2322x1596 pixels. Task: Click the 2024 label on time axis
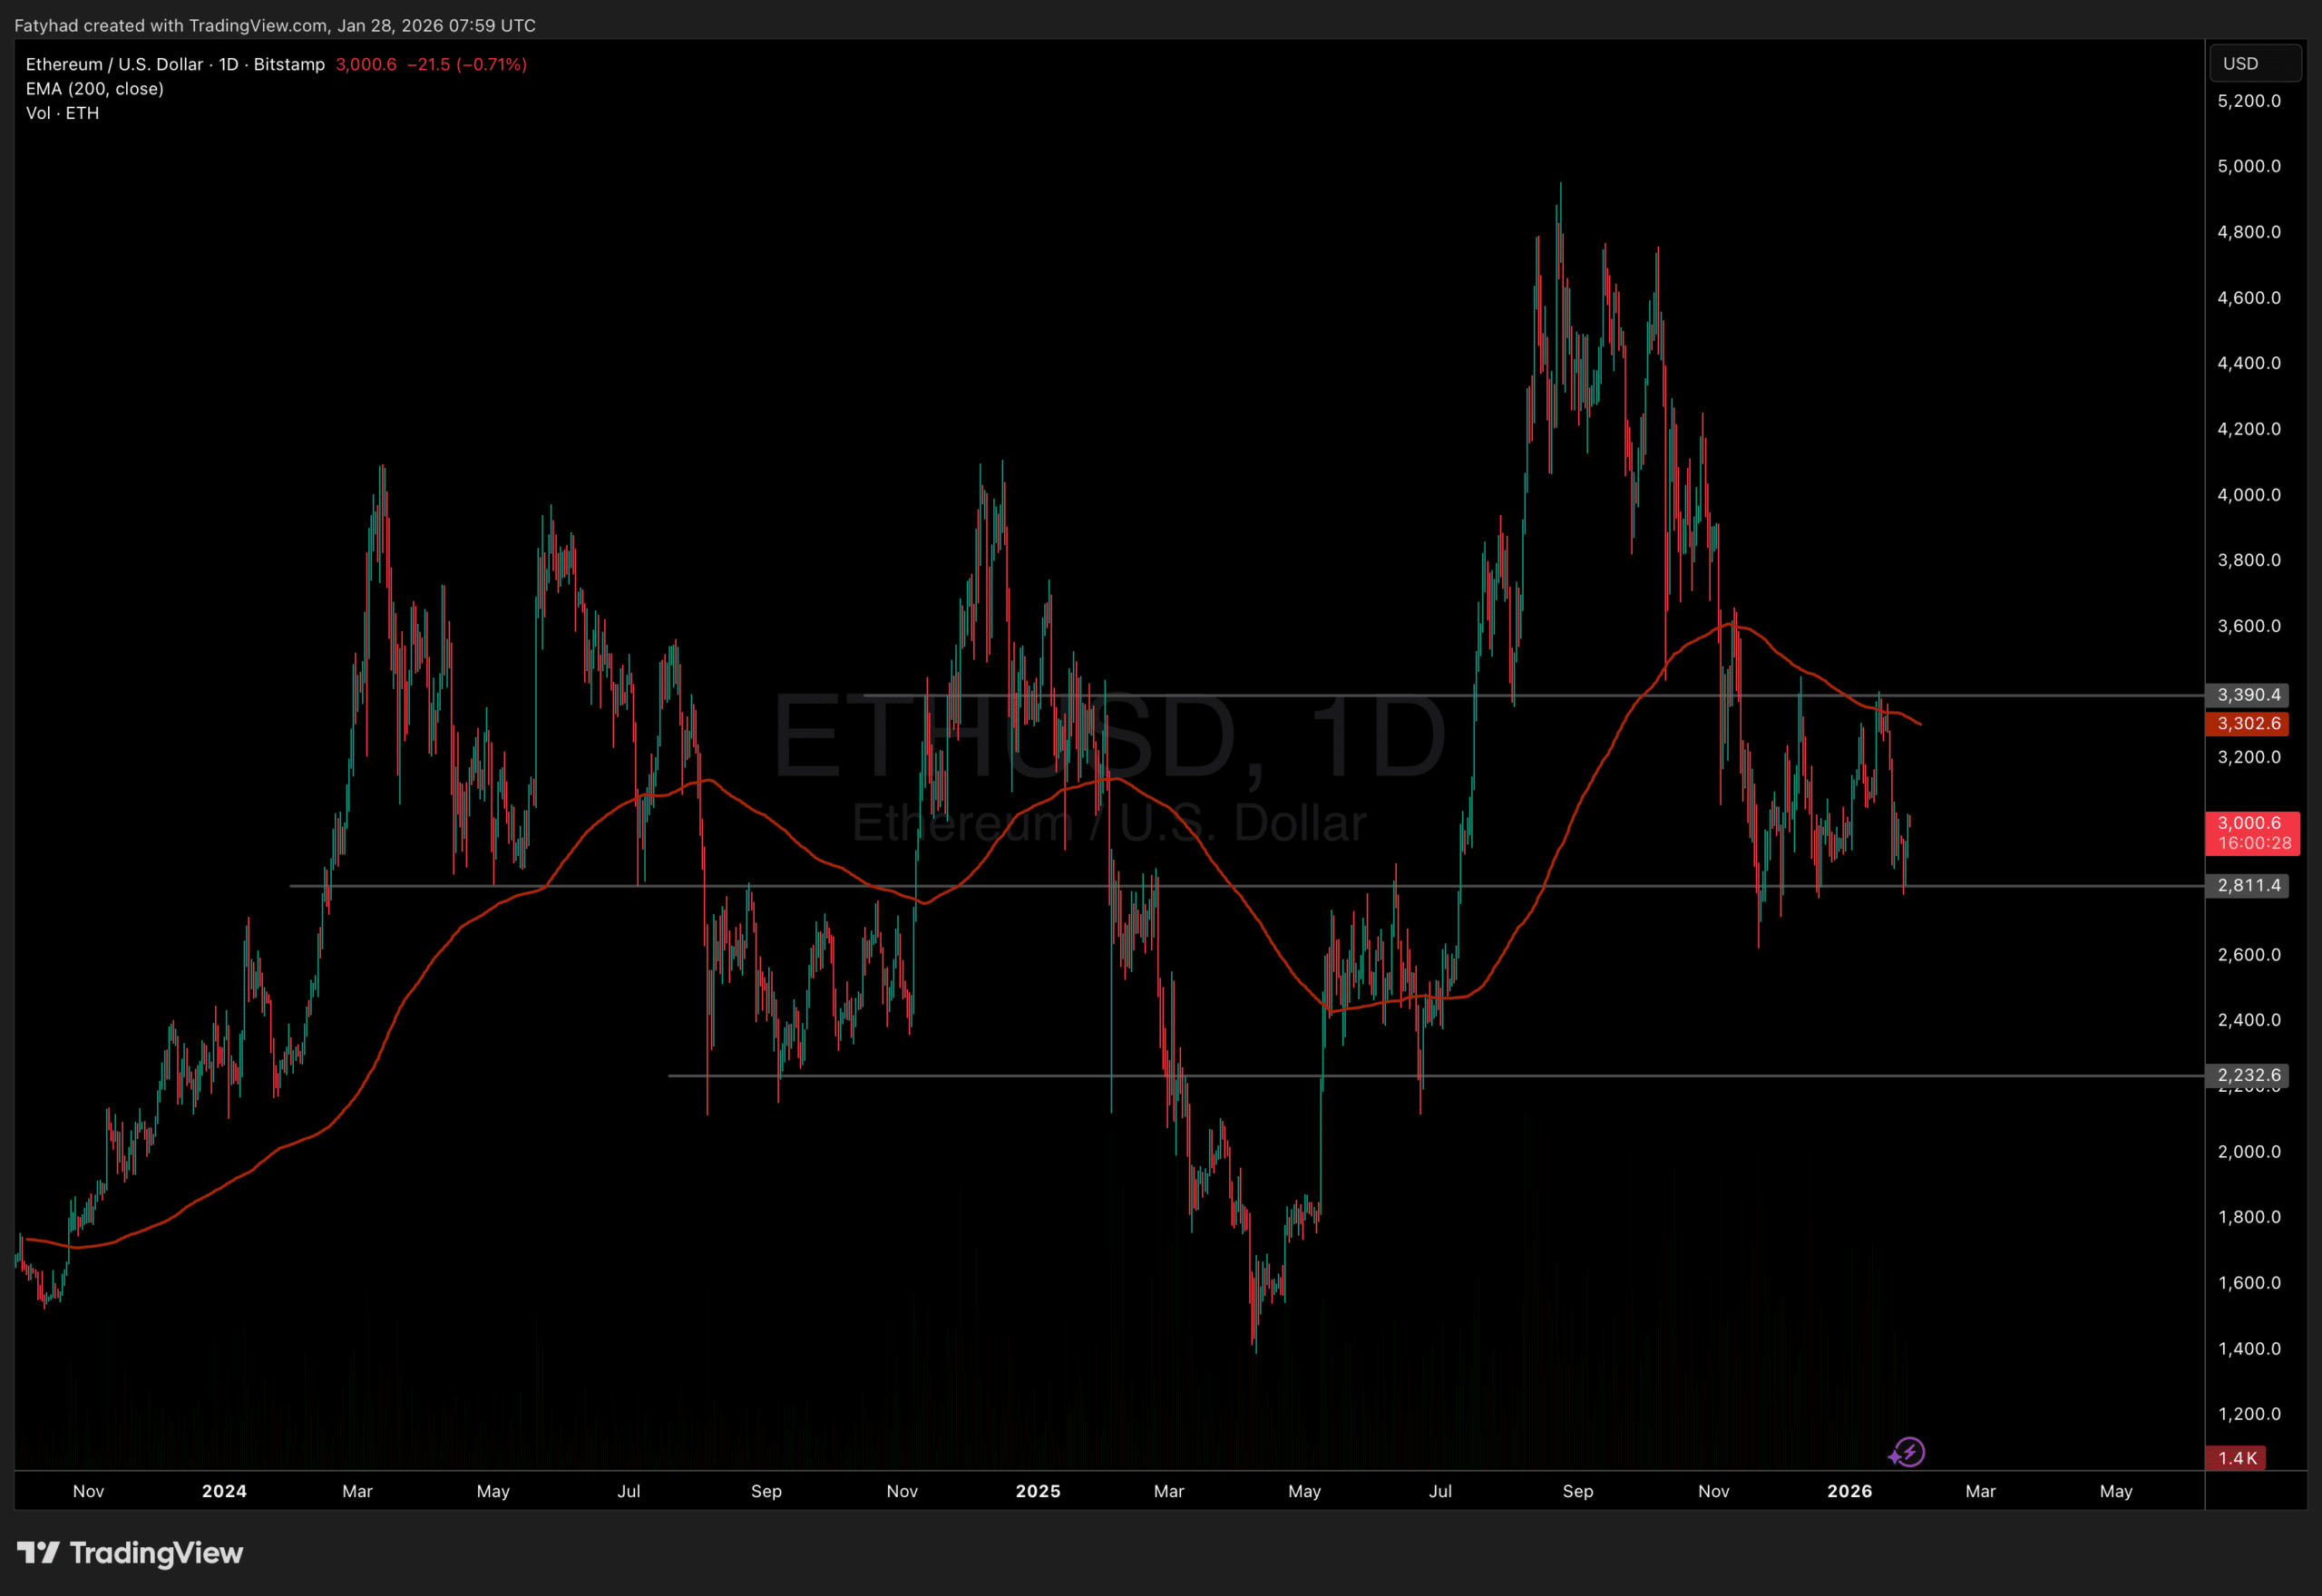coord(224,1491)
